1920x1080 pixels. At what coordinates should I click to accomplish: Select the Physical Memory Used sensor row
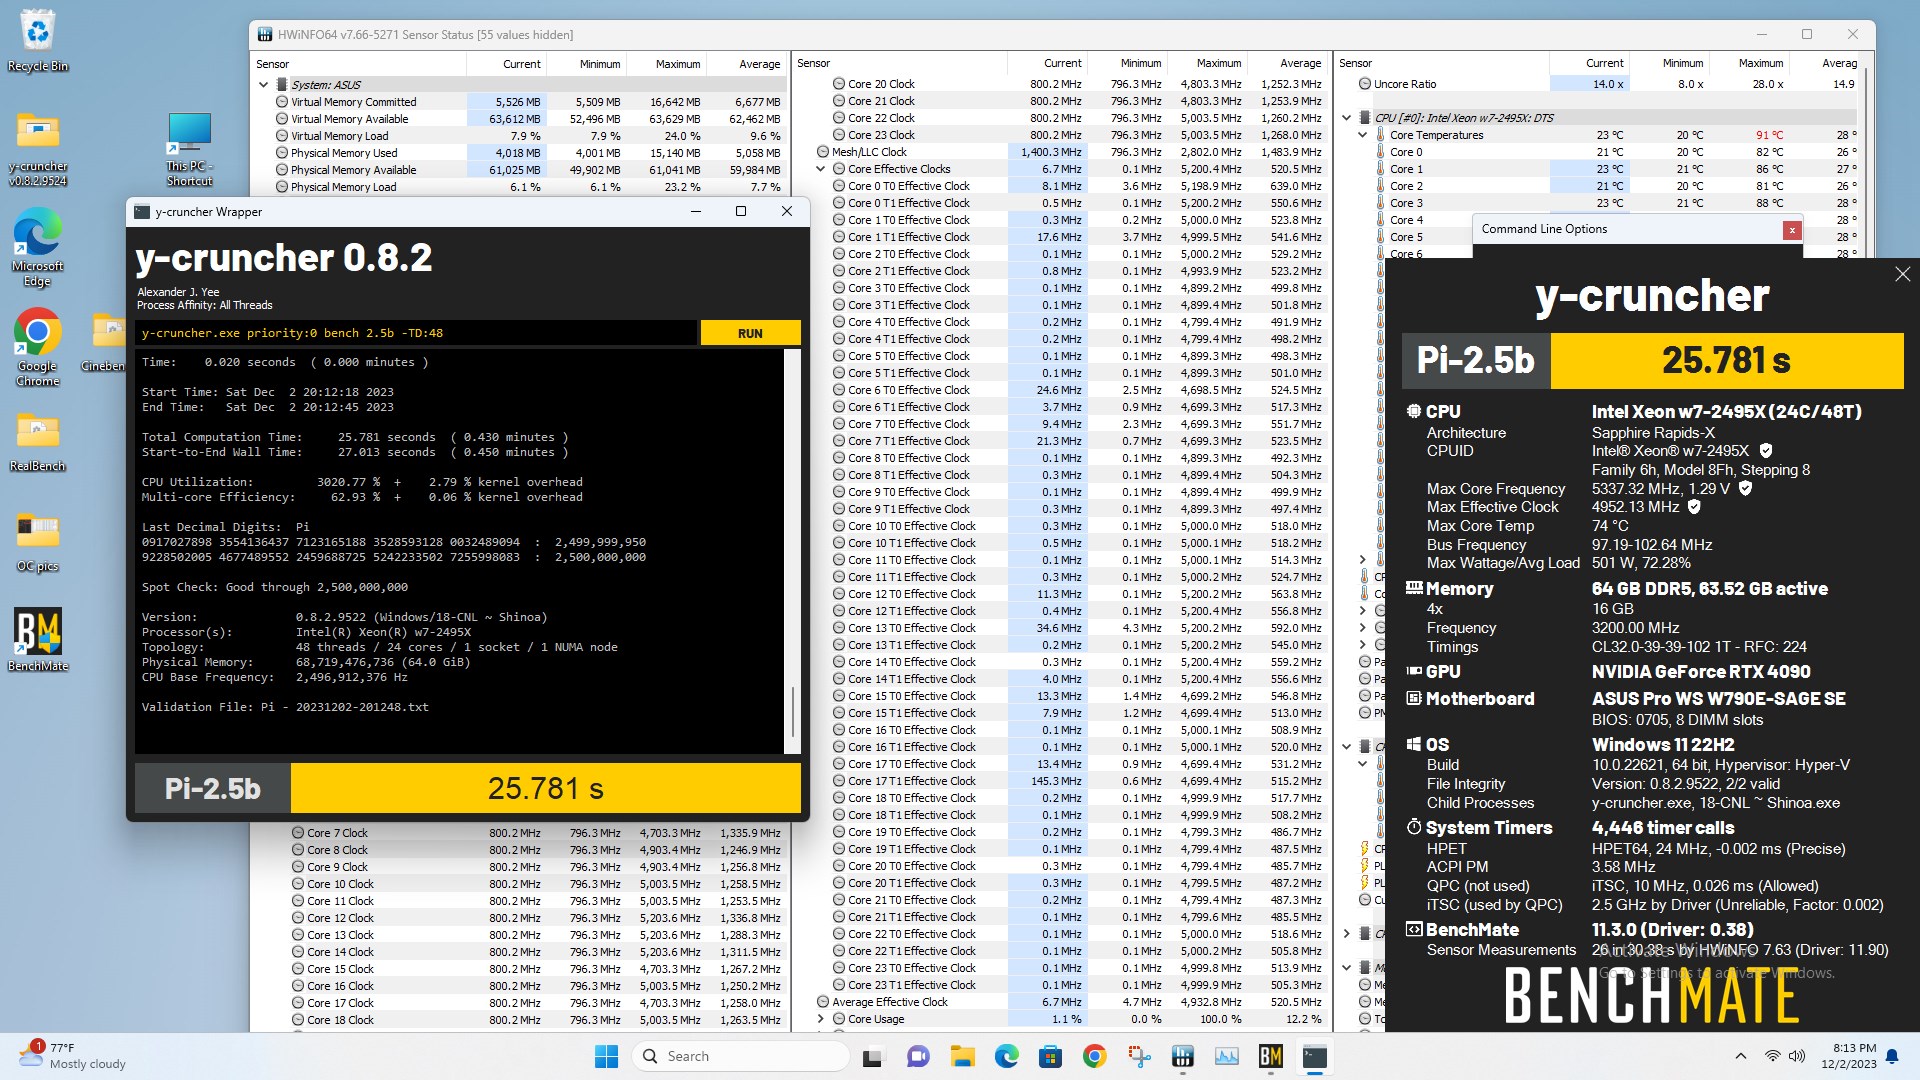pyautogui.click(x=520, y=153)
